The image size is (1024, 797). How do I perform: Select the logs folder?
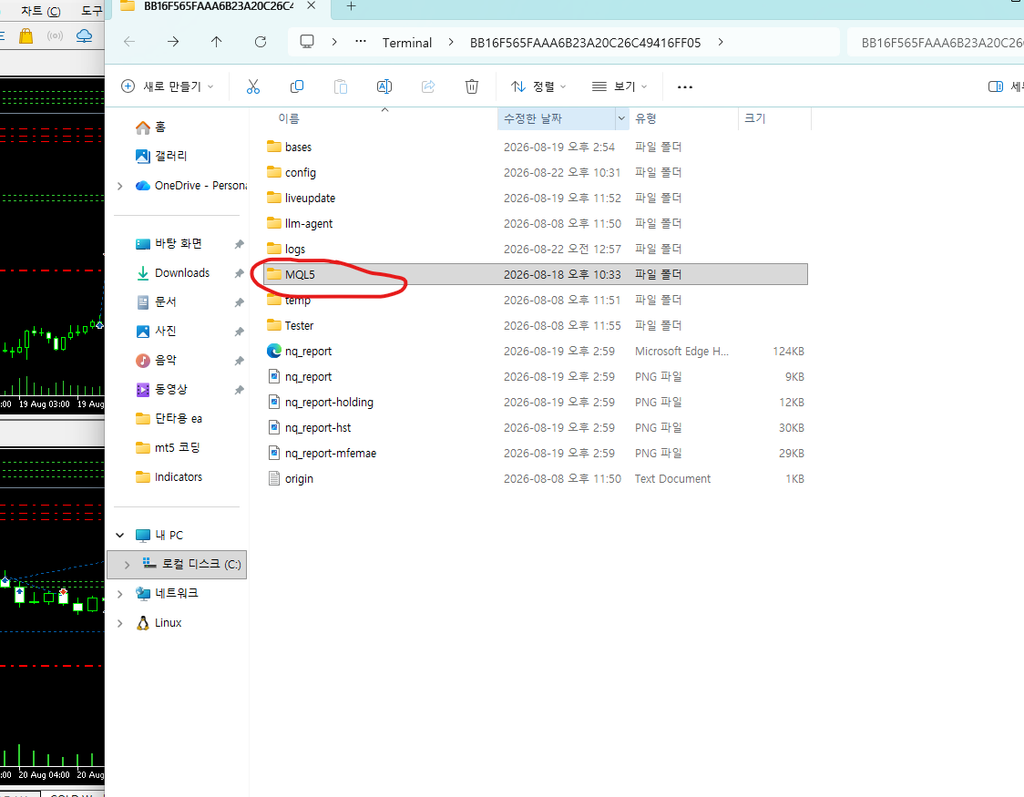click(x=535, y=249)
